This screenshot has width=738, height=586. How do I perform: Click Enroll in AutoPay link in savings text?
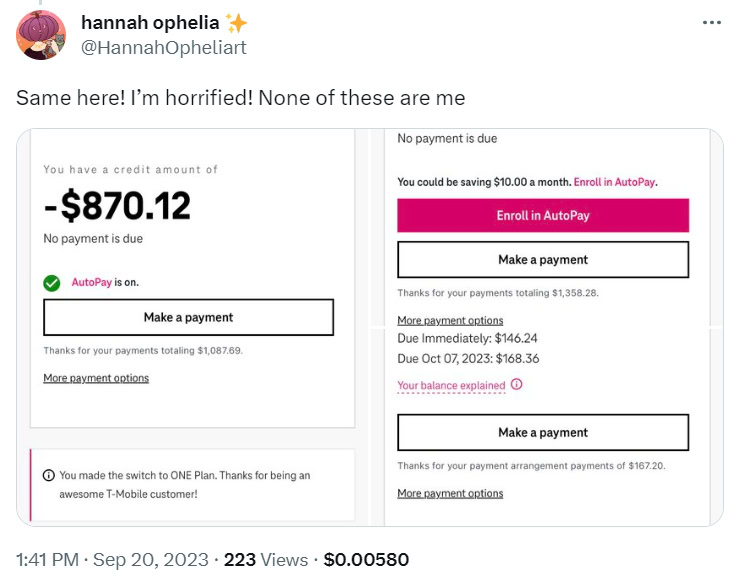(x=615, y=182)
